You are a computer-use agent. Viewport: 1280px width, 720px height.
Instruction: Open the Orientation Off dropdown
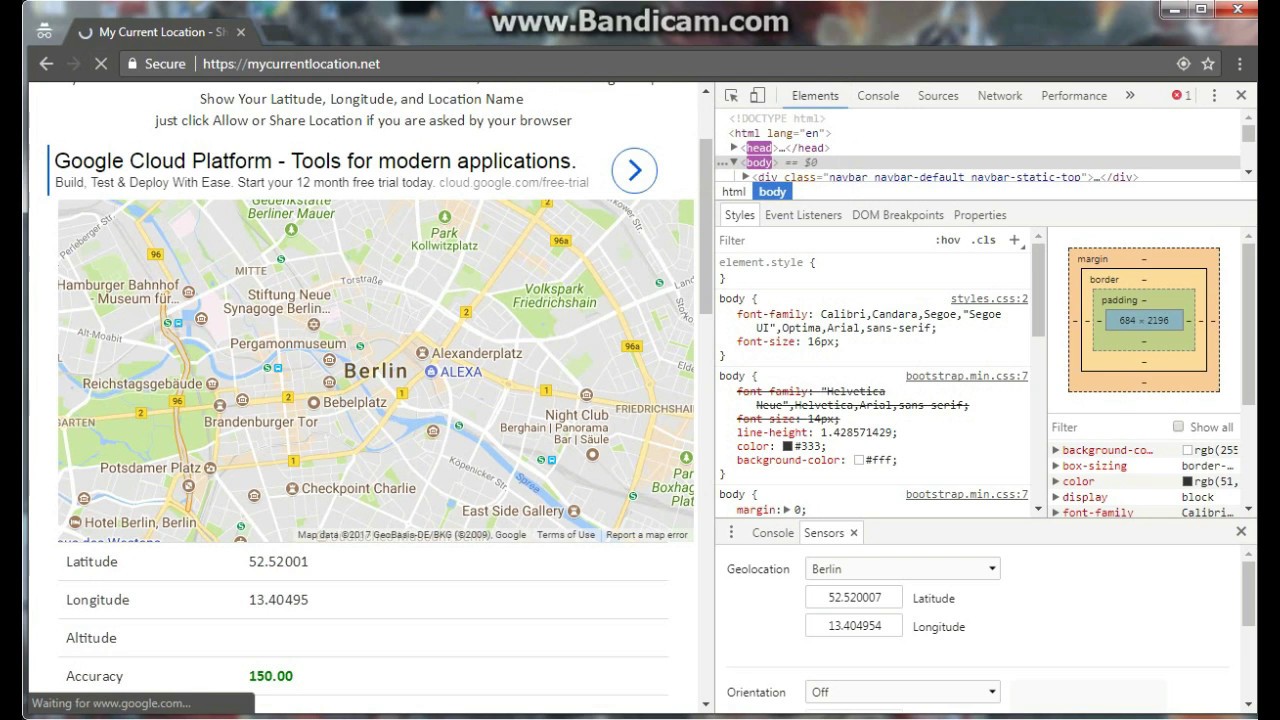pos(903,692)
